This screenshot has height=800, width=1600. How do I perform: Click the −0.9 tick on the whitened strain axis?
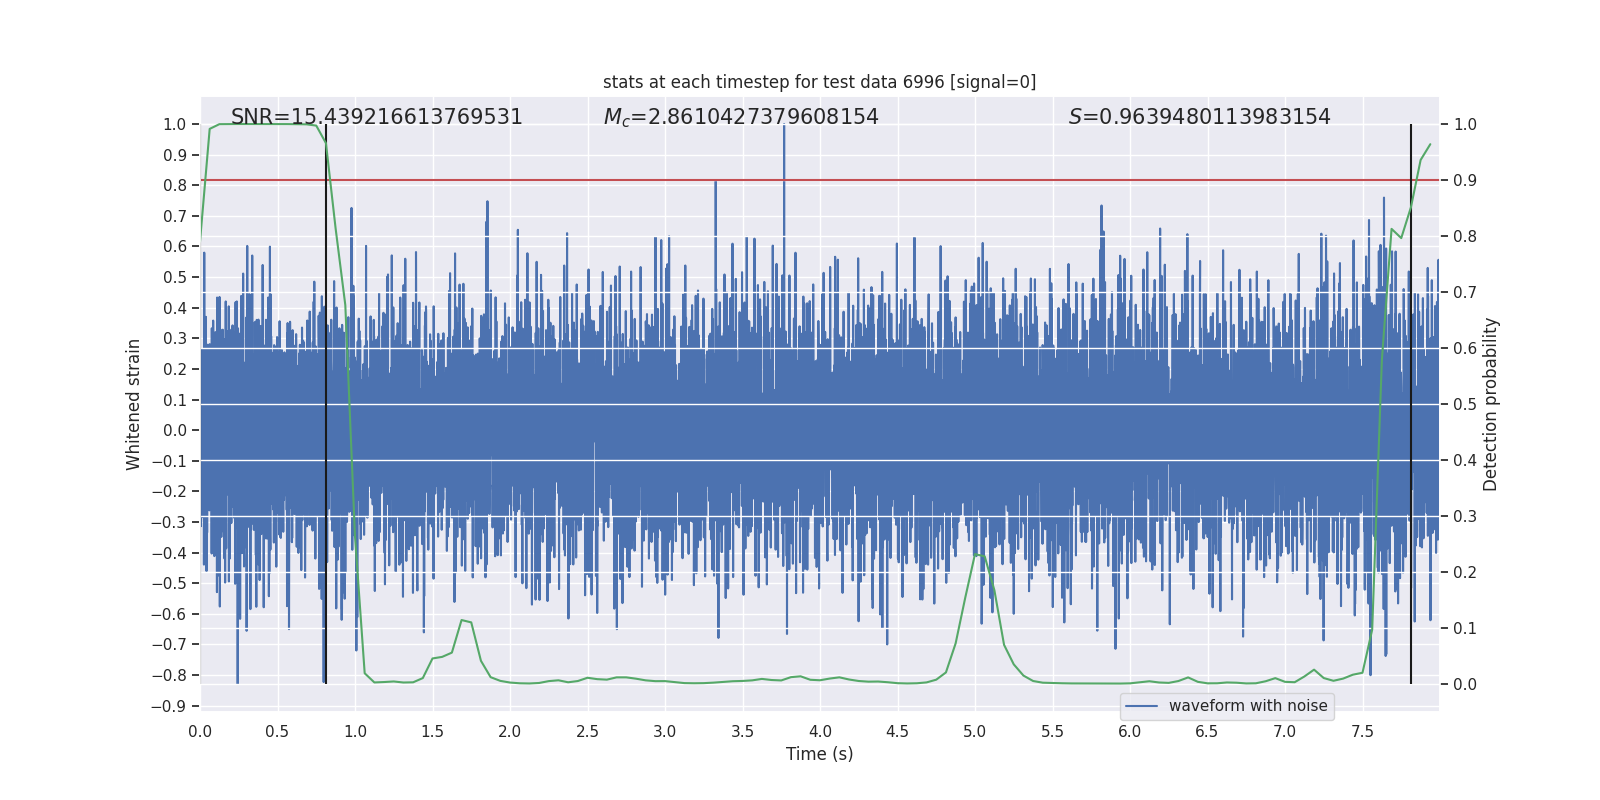click(169, 706)
